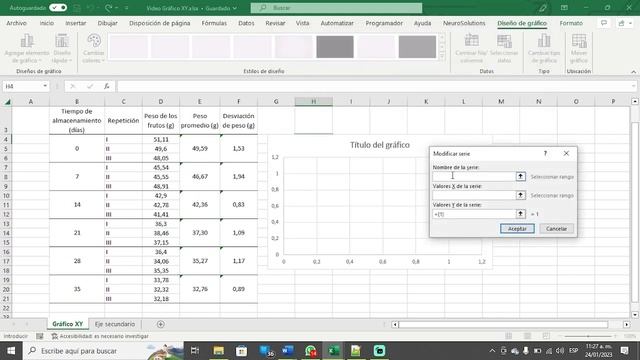Click the ESP language indicator

[x=573, y=351]
